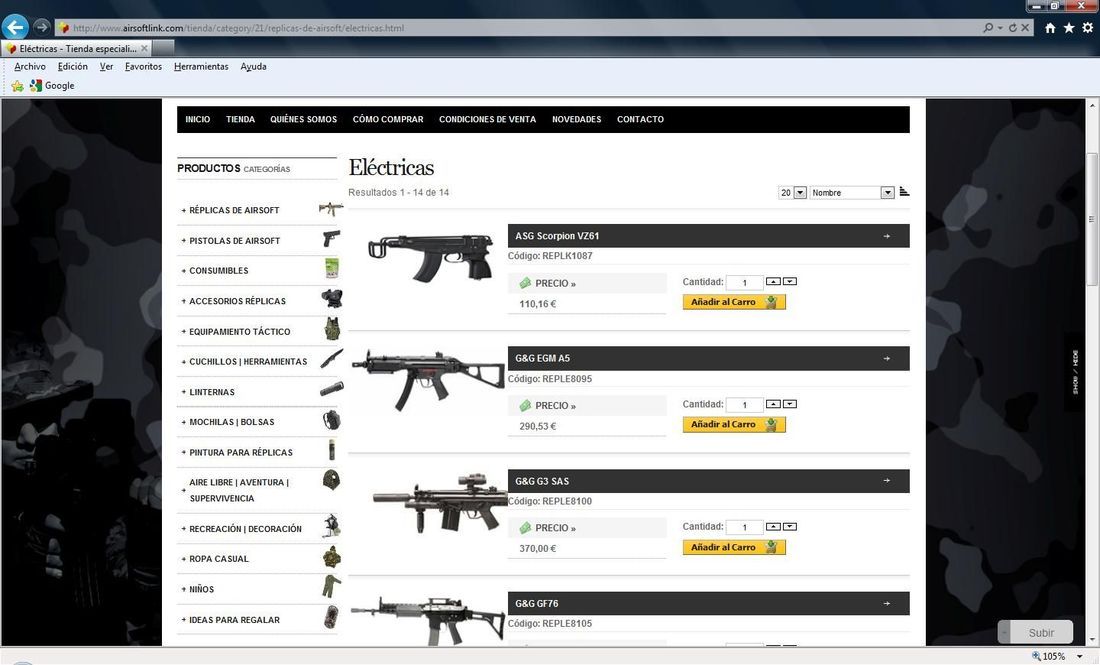Screen dimensions: 1100x665
Task: Open the Google favorites bar shortcut
Action: (x=52, y=86)
